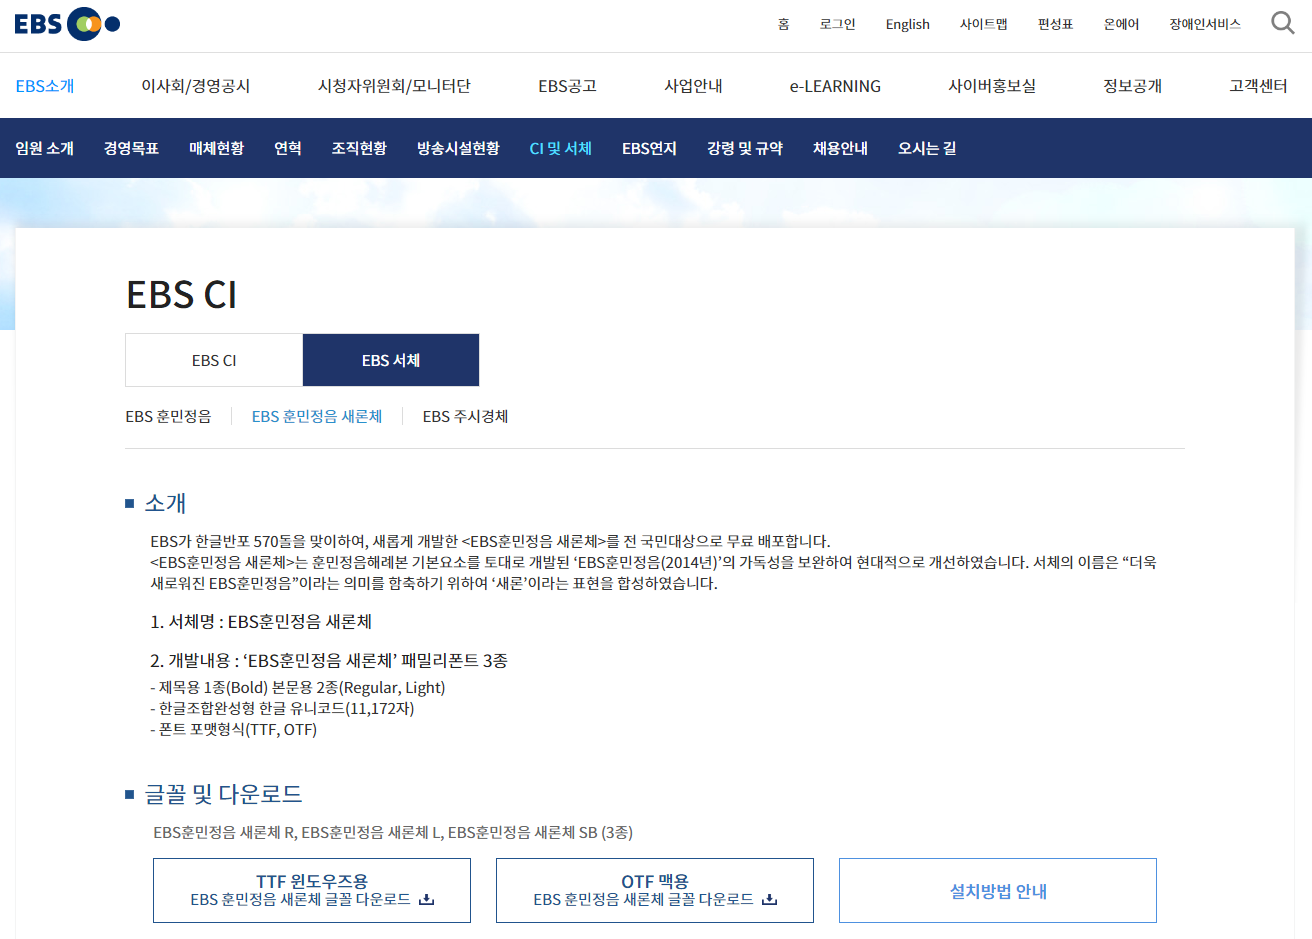Open the e-LEARNING menu item

[834, 86]
